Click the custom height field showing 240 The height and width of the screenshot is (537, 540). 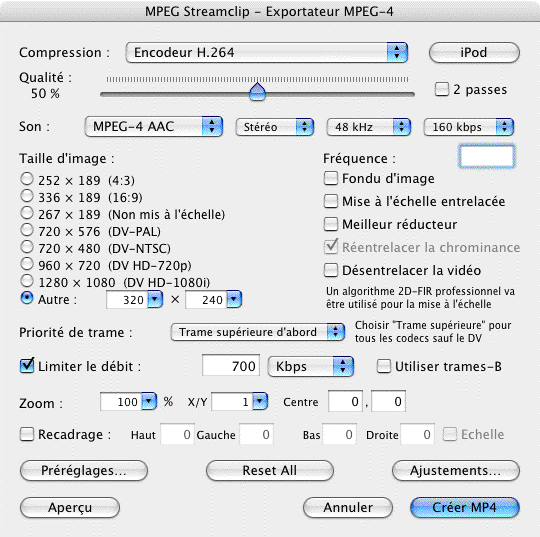click(206, 300)
